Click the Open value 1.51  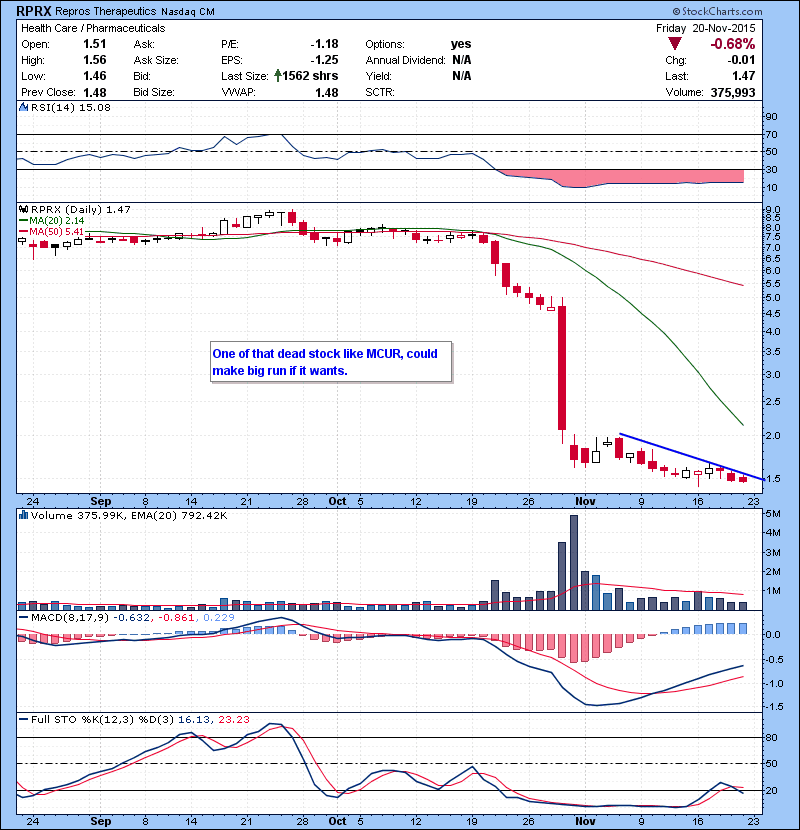95,44
